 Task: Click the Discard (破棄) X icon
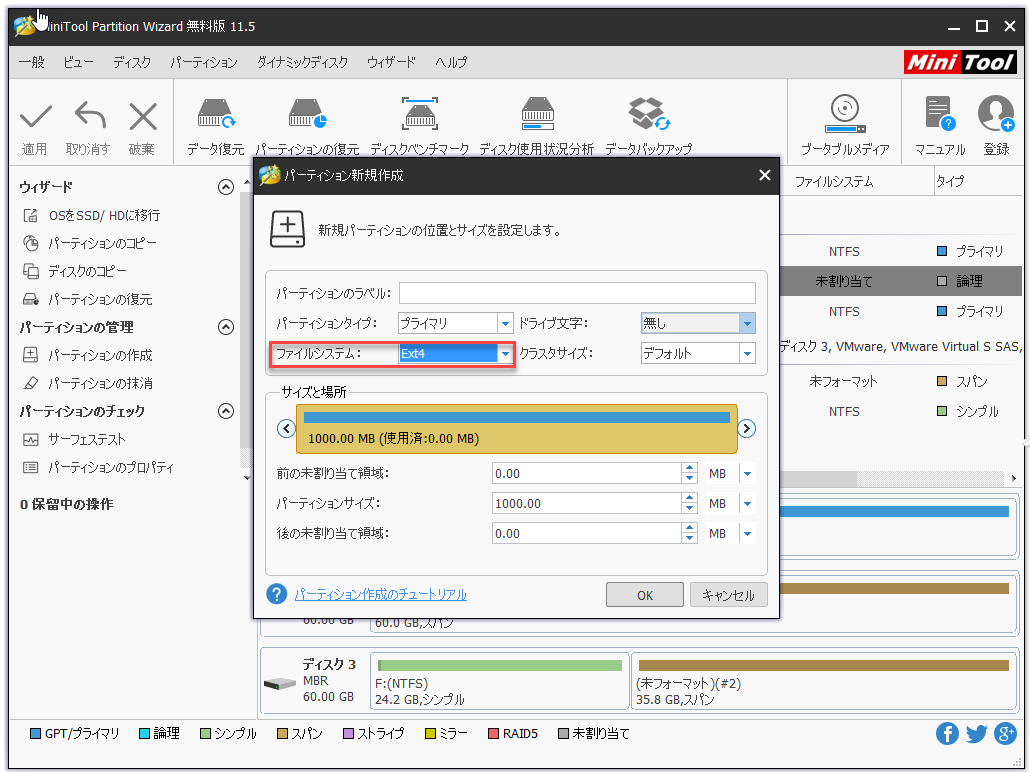pos(143,117)
